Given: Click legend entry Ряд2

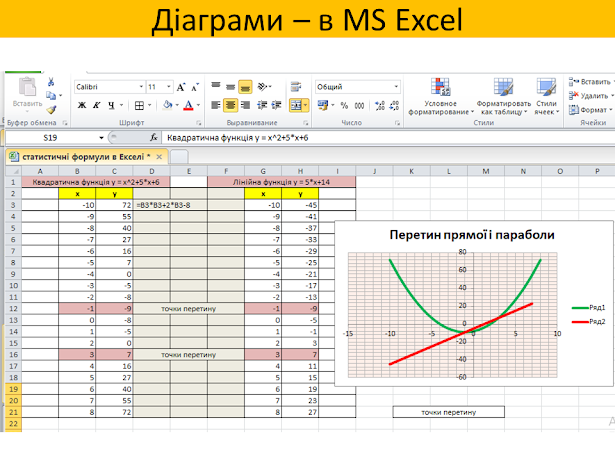Looking at the screenshot, I should pos(589,322).
